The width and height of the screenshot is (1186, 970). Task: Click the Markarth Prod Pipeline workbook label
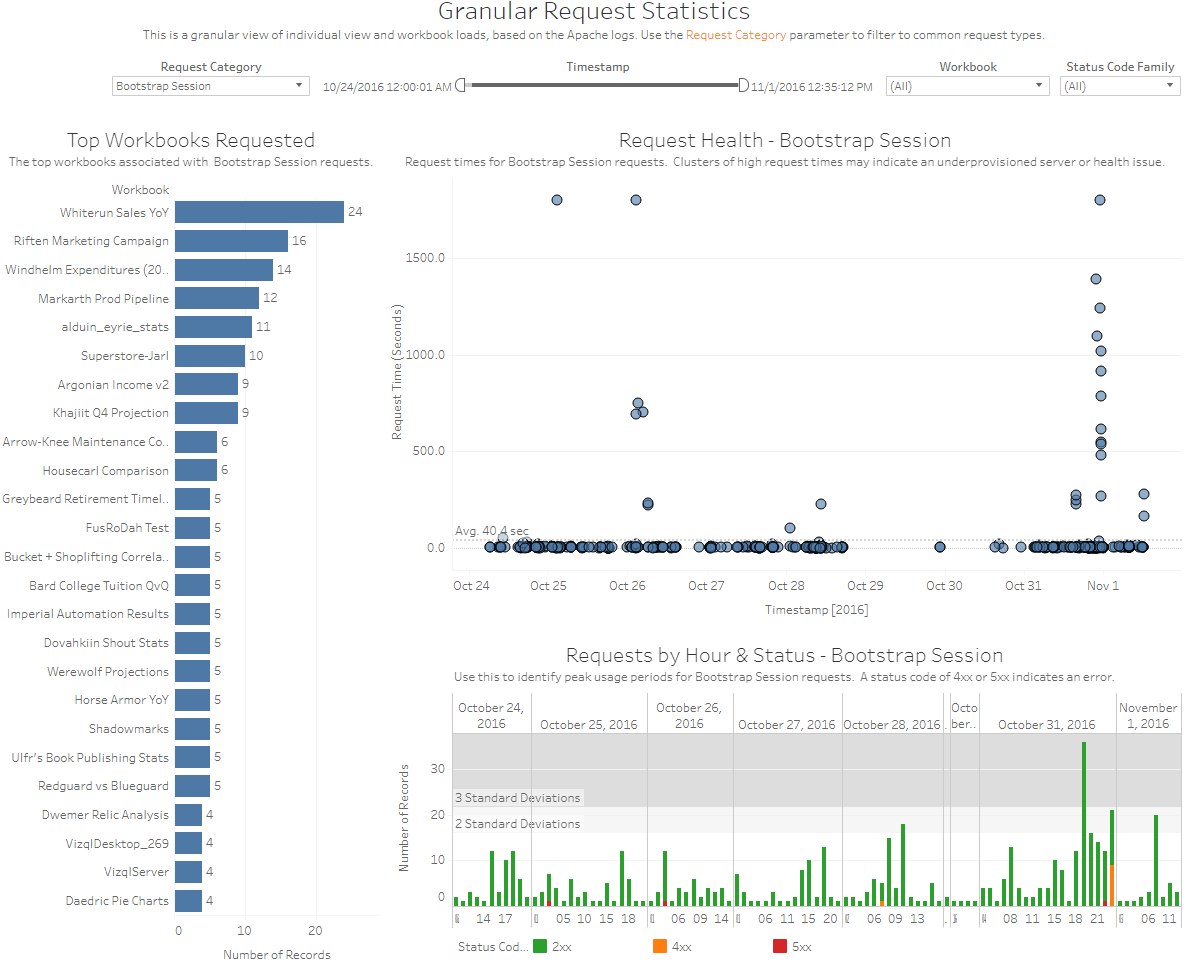[x=104, y=299]
